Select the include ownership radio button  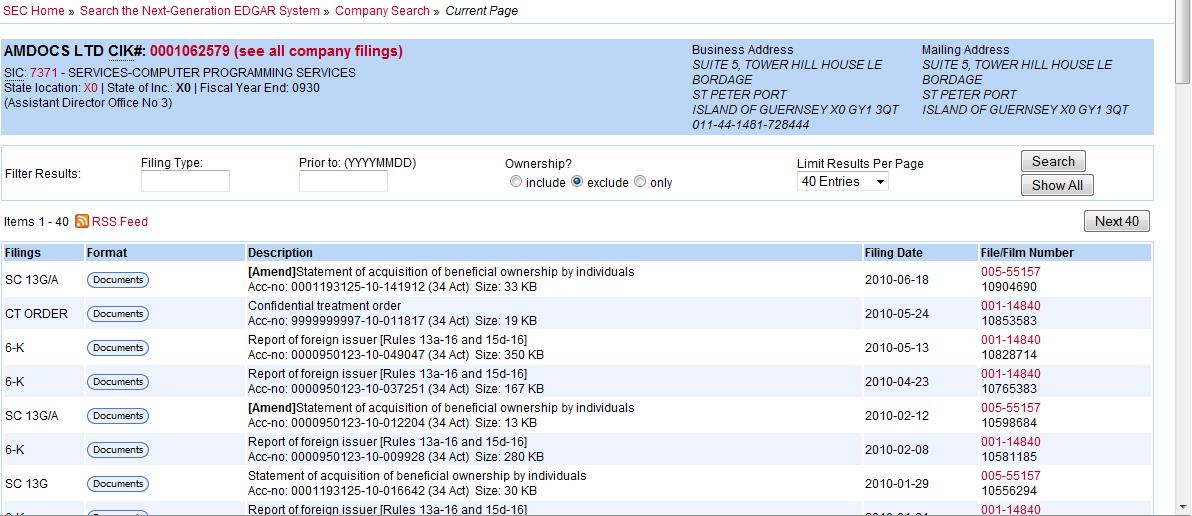click(x=516, y=182)
